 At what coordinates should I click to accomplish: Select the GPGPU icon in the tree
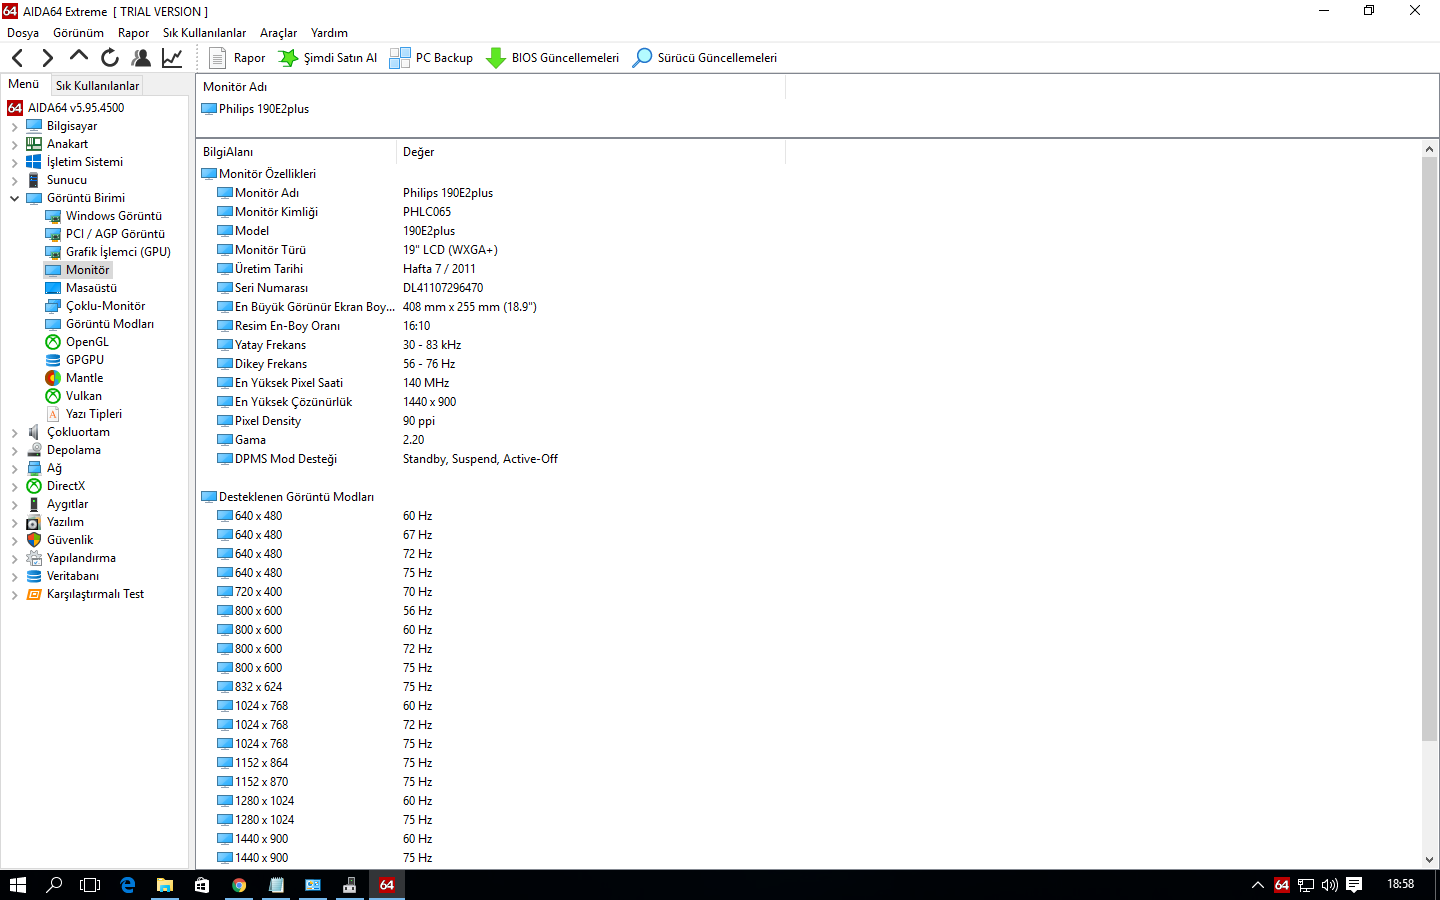coord(53,360)
